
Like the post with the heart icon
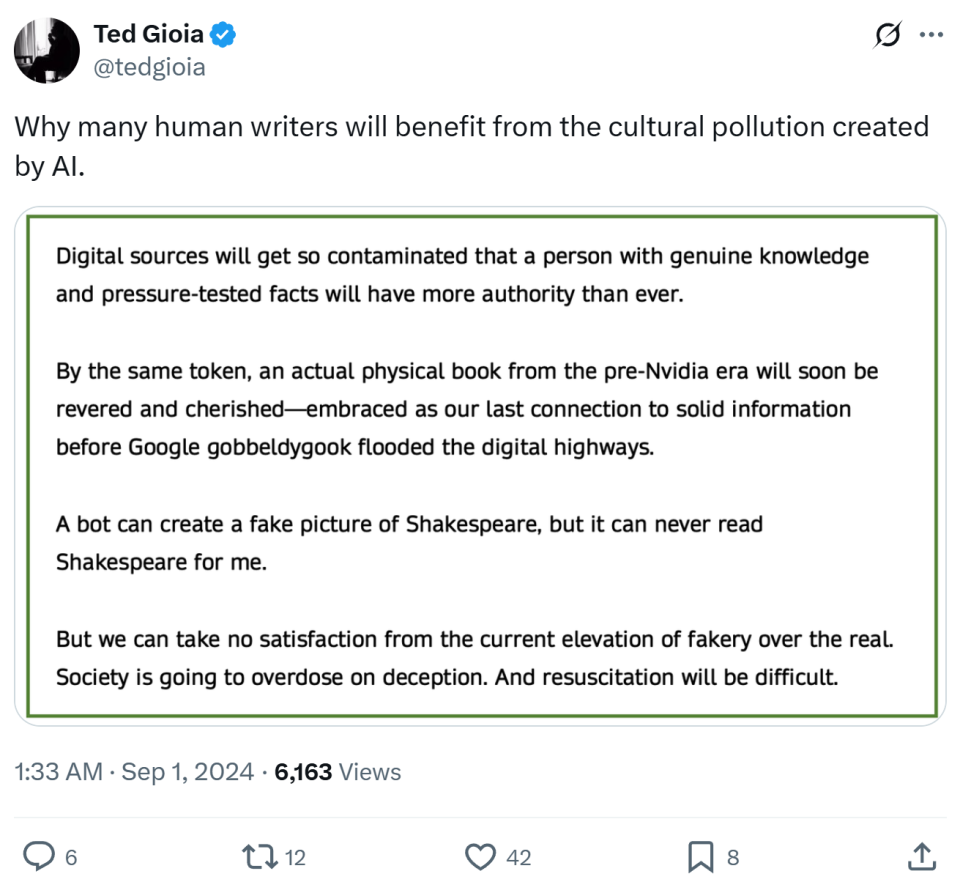coord(482,856)
